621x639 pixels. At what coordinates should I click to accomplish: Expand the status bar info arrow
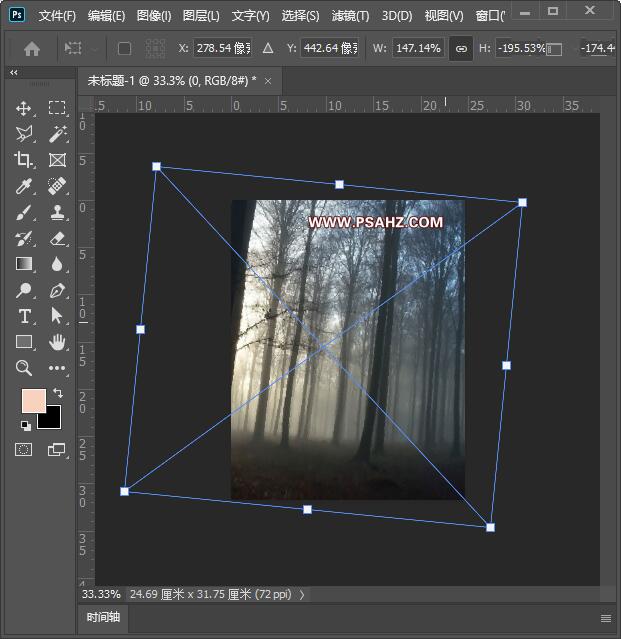coord(302,595)
